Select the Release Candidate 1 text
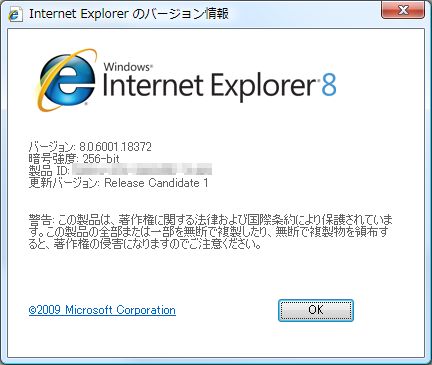432x365 pixels. pyautogui.click(x=156, y=183)
